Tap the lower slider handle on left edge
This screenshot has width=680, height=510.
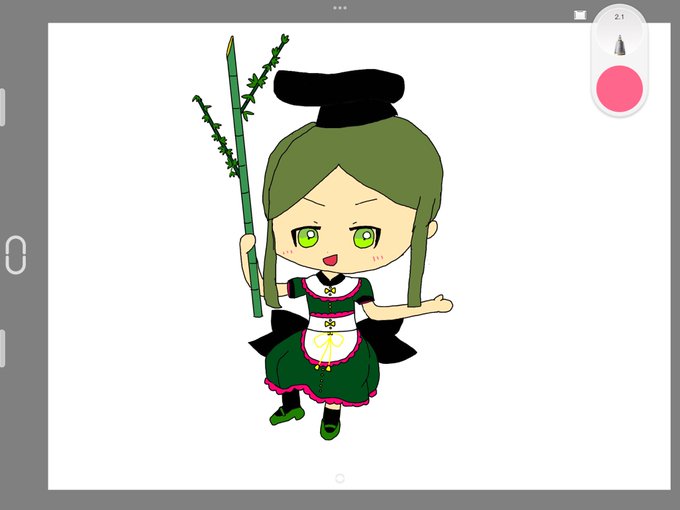tap(2, 348)
